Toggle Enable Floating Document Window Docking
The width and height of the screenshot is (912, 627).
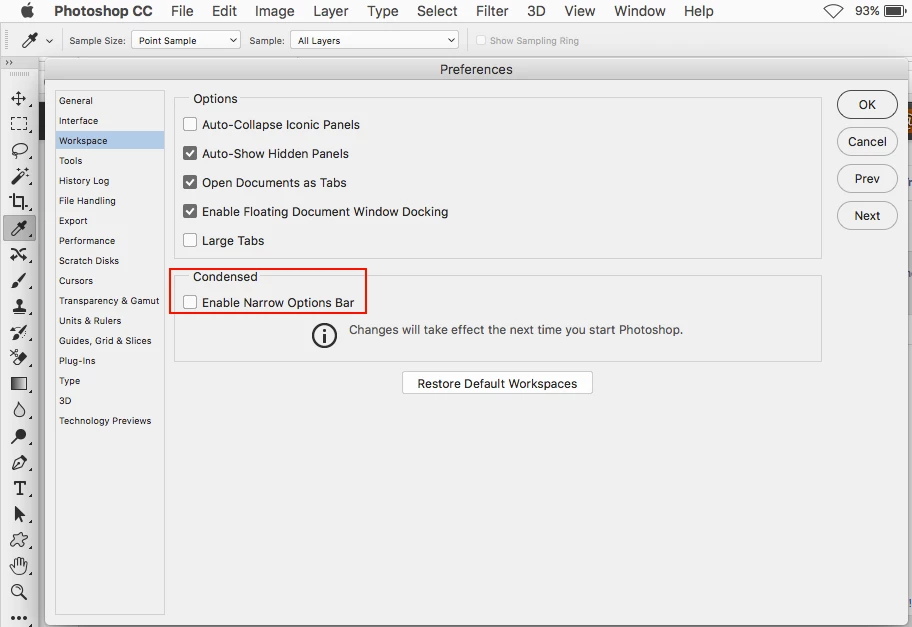pos(190,212)
